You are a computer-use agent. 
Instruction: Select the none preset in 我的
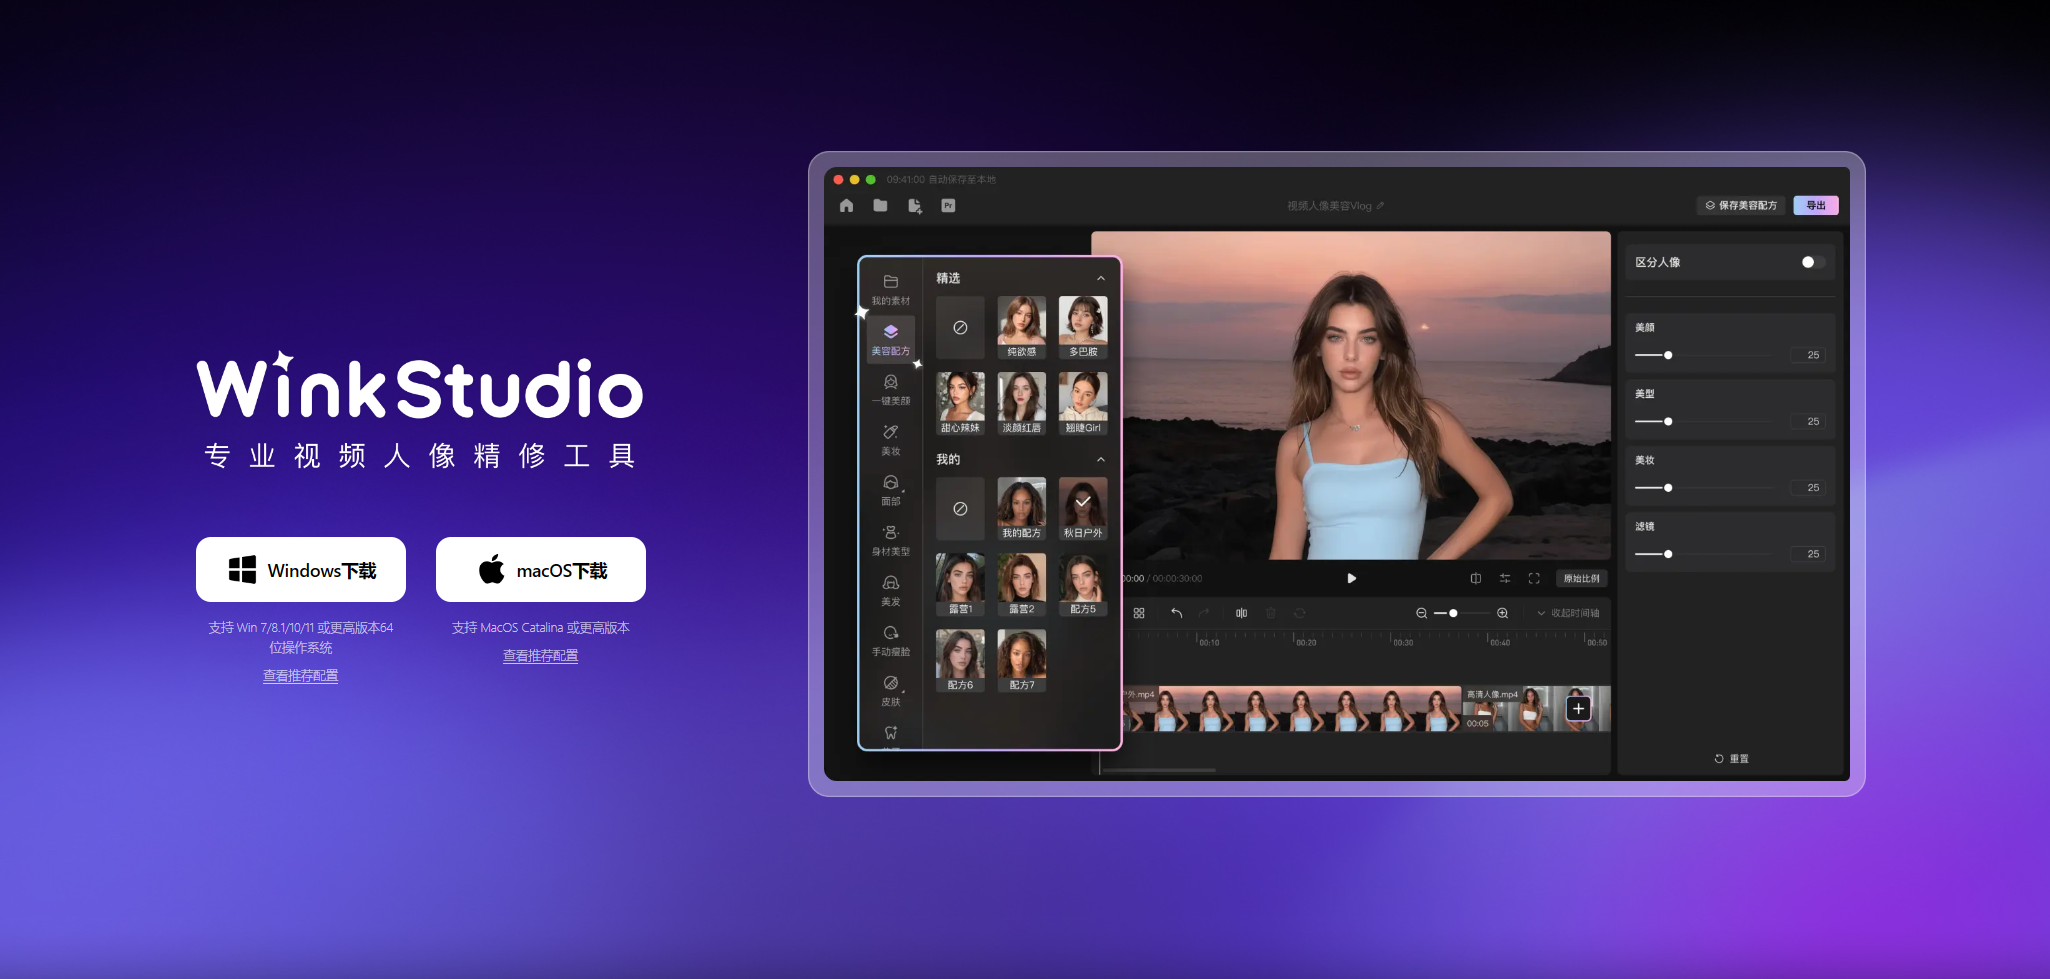click(960, 508)
